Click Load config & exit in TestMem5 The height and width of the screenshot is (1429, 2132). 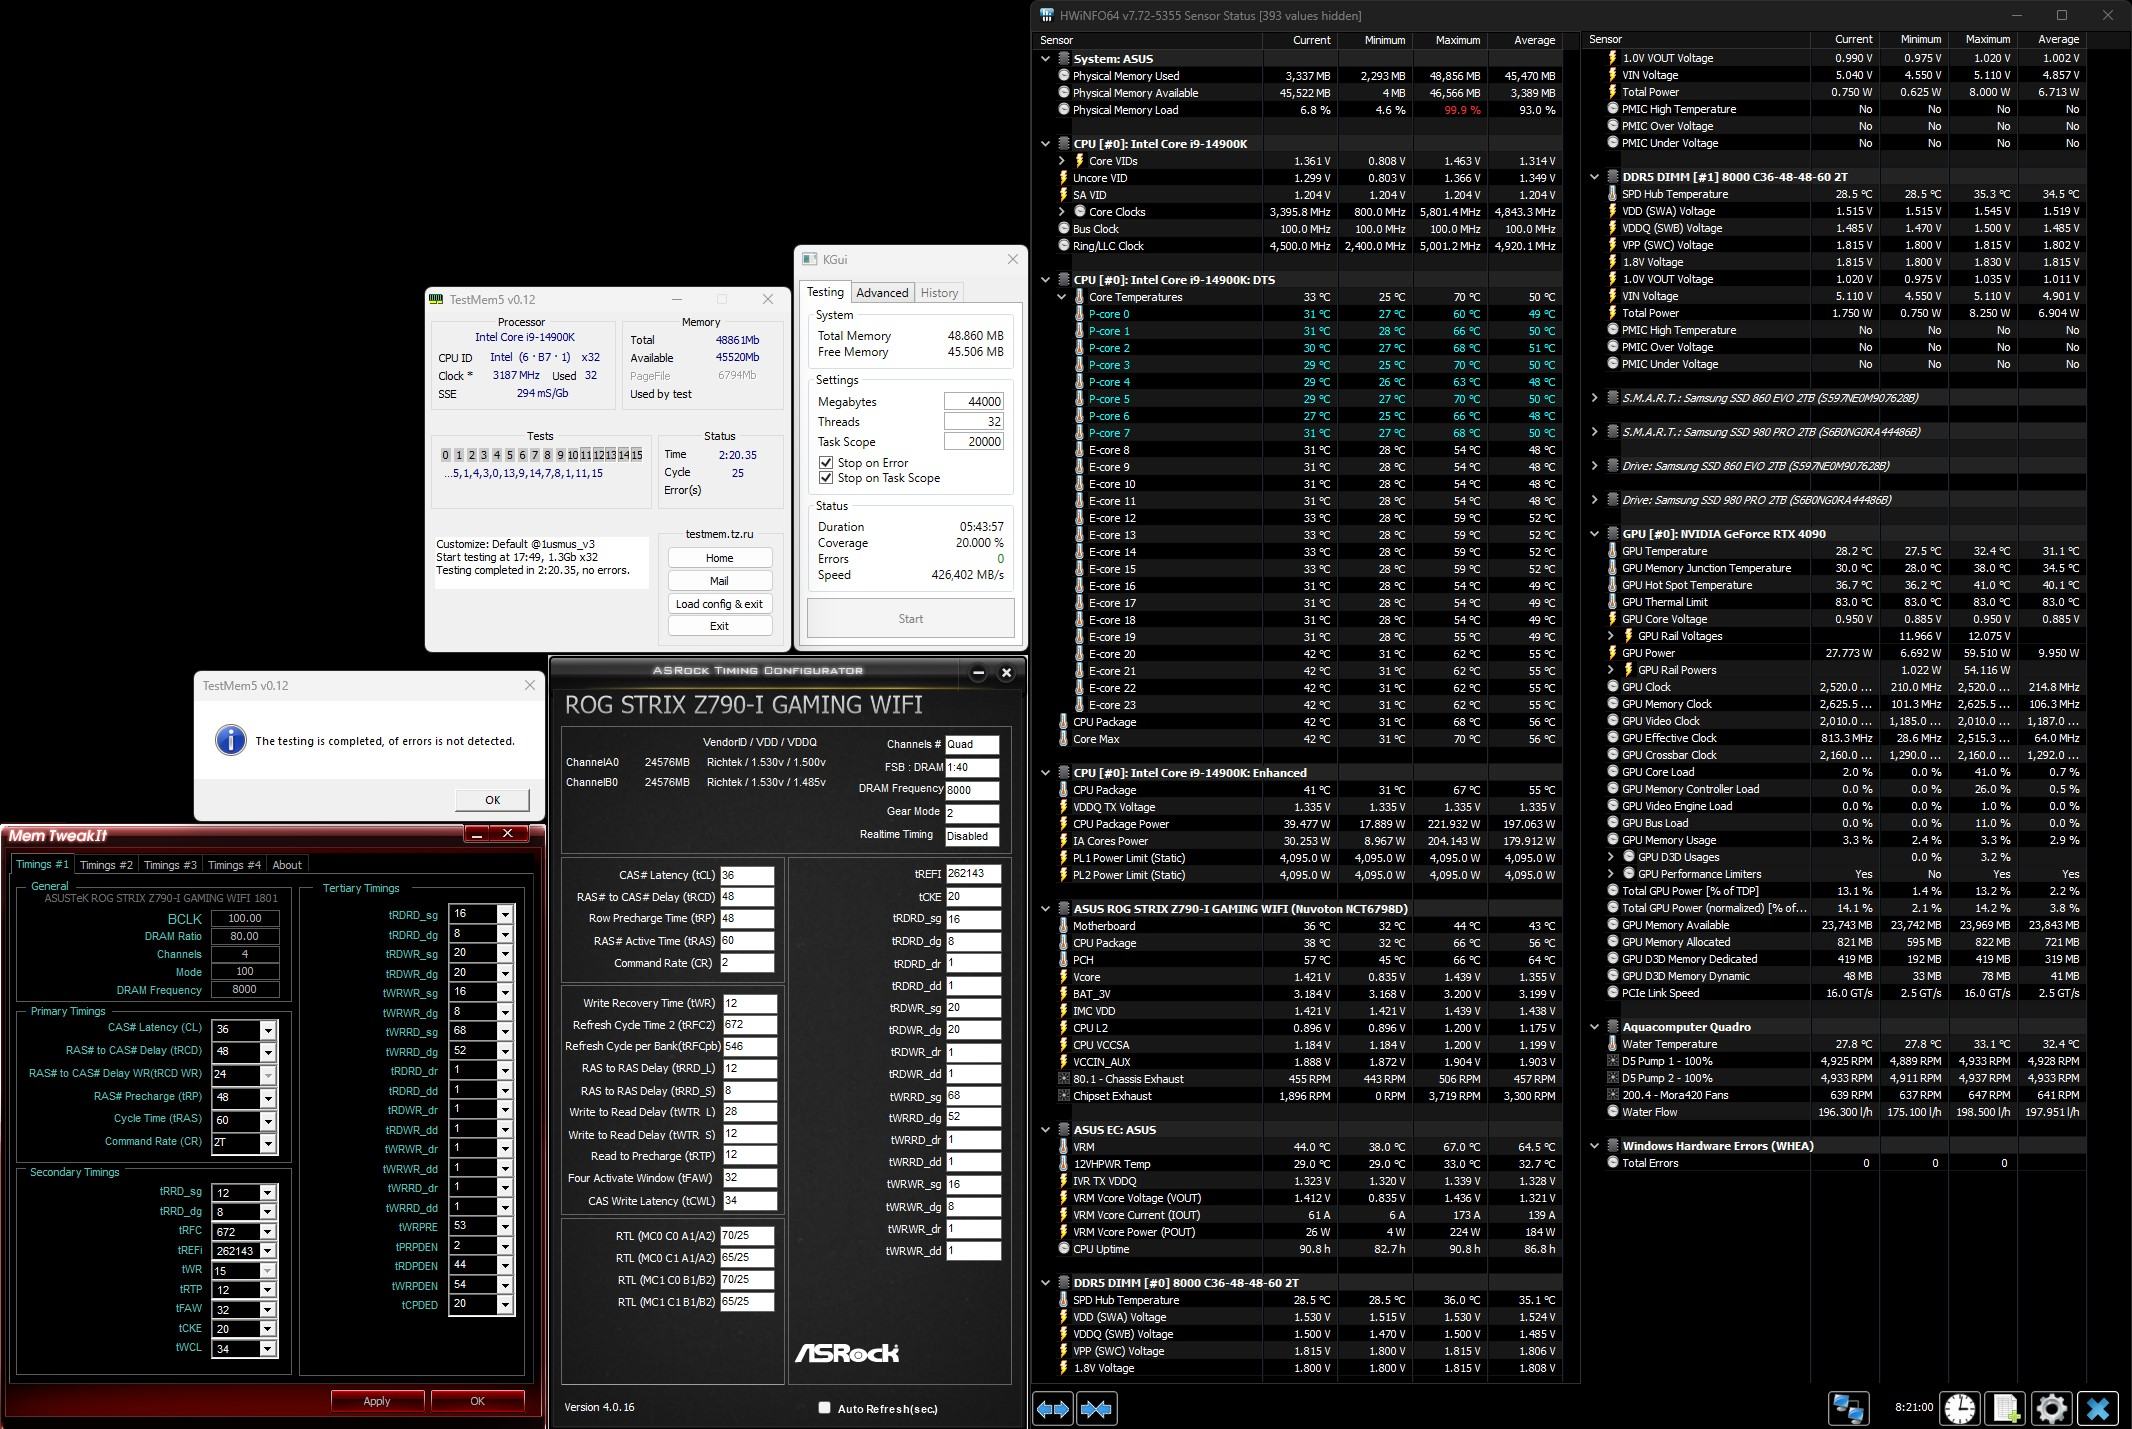[720, 604]
